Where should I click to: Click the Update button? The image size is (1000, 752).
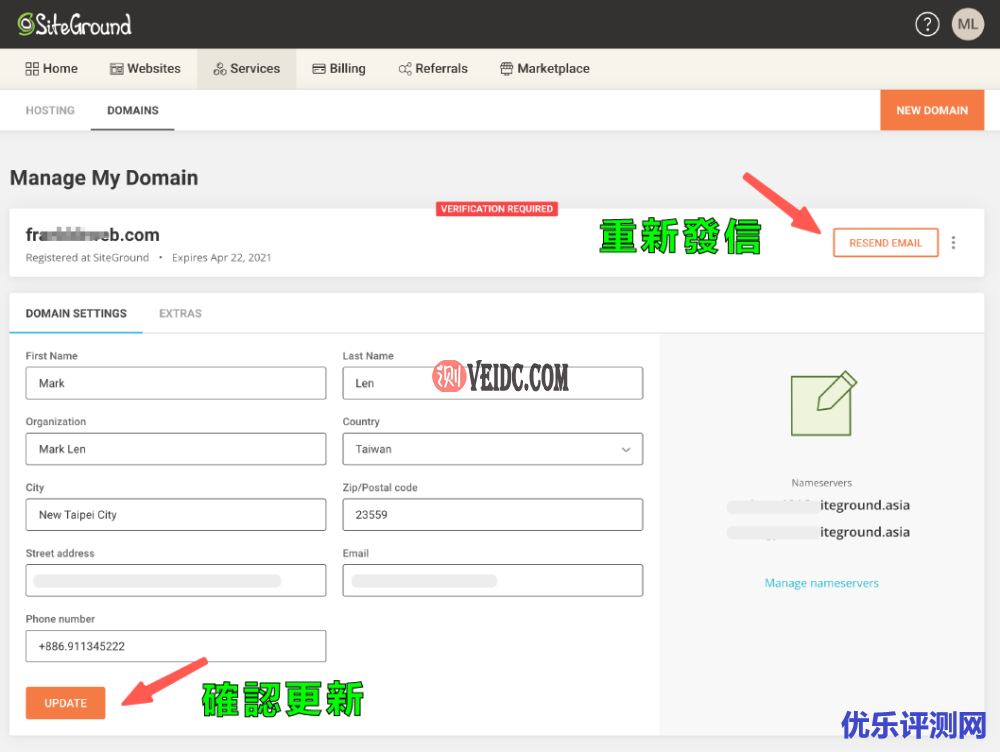[65, 702]
